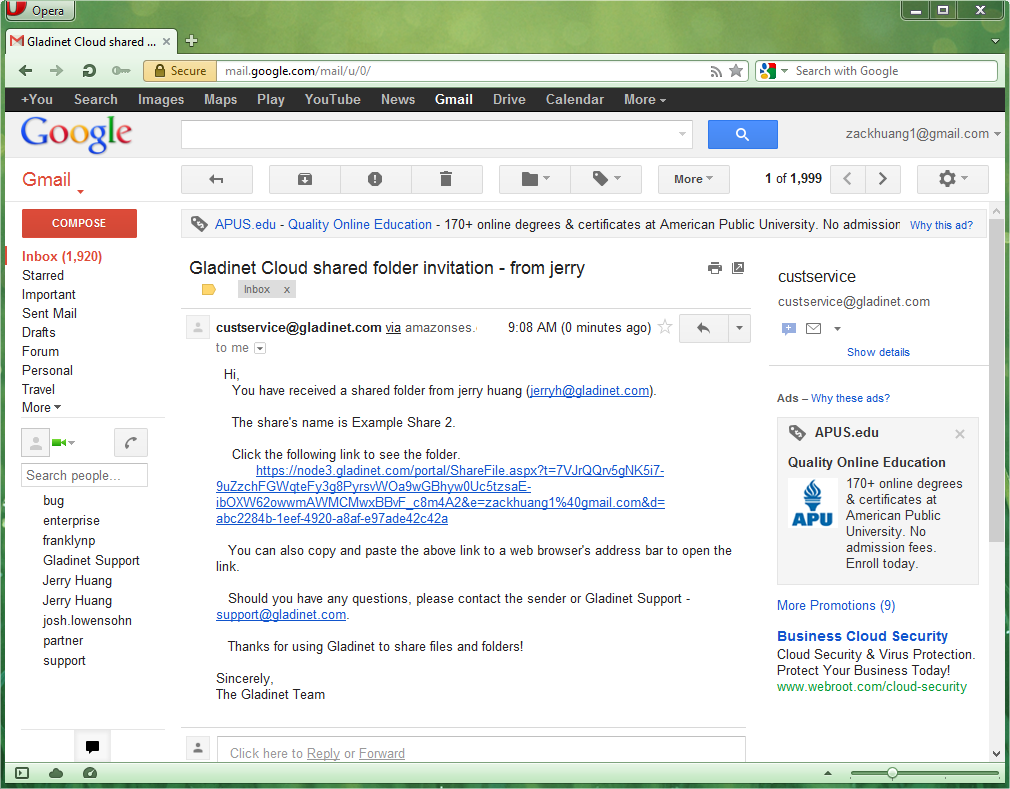Open the settings gear menu
The width and height of the screenshot is (1010, 789).
pyautogui.click(x=953, y=179)
